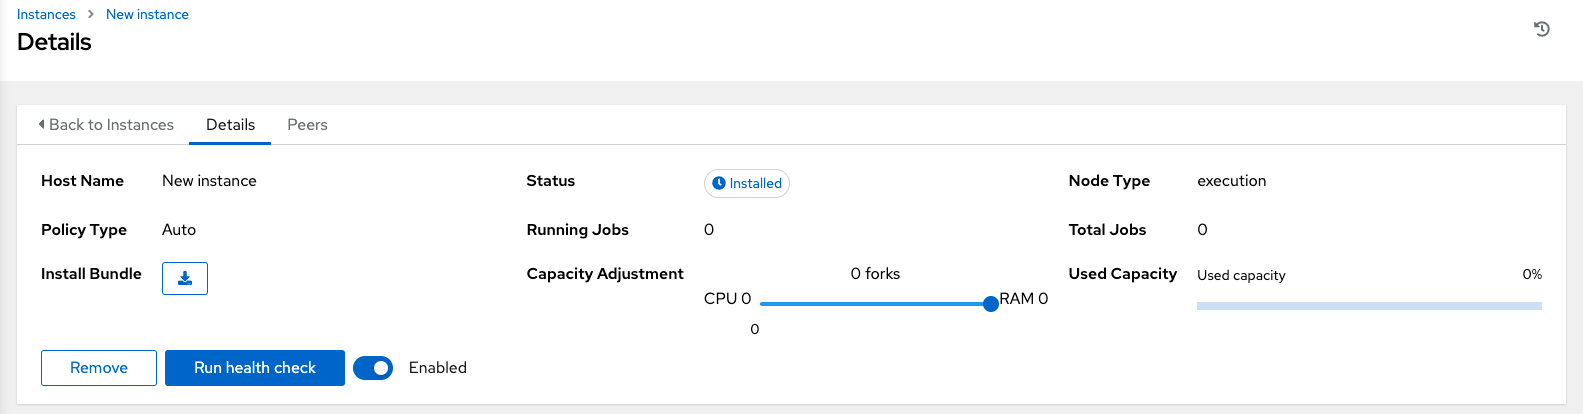Click the Details page heading
Screen dimensions: 1583x414
click(54, 42)
